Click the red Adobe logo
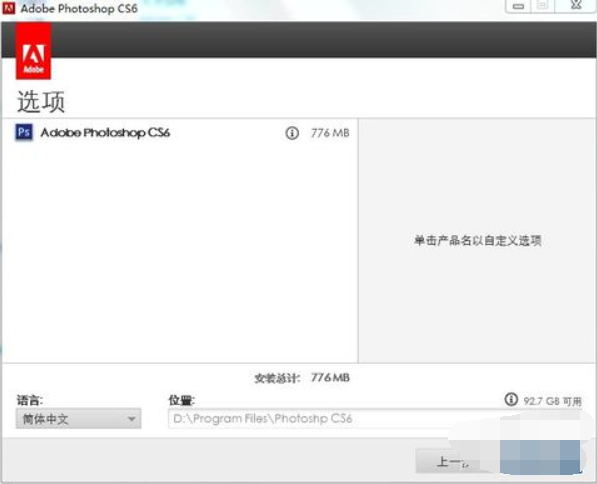 point(34,51)
